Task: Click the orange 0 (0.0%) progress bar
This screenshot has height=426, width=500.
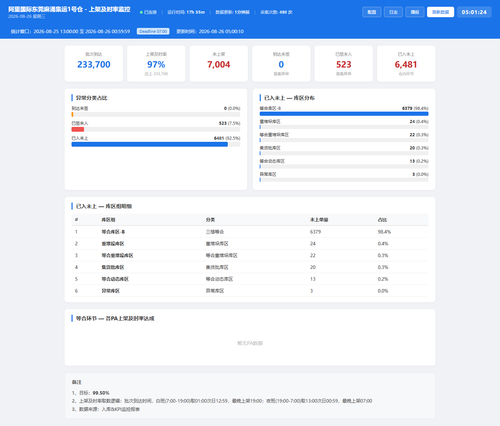Action: 156,114
